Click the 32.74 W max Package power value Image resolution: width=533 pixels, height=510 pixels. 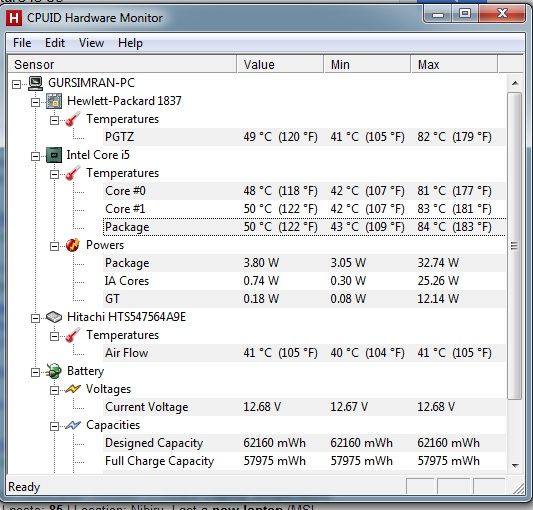438,263
